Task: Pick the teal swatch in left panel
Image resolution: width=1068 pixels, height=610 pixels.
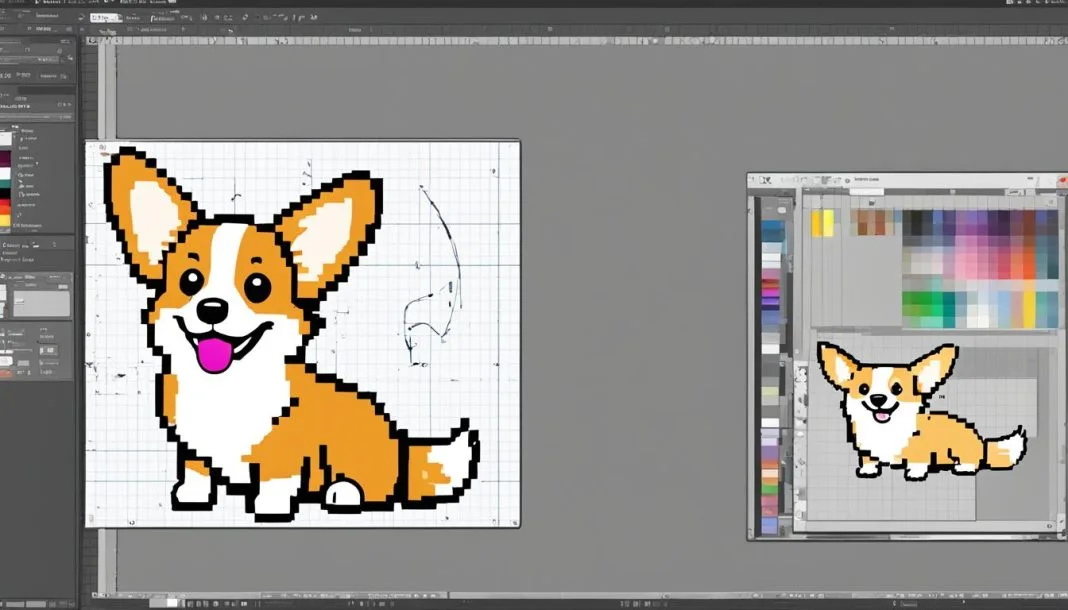Action: click(x=5, y=183)
